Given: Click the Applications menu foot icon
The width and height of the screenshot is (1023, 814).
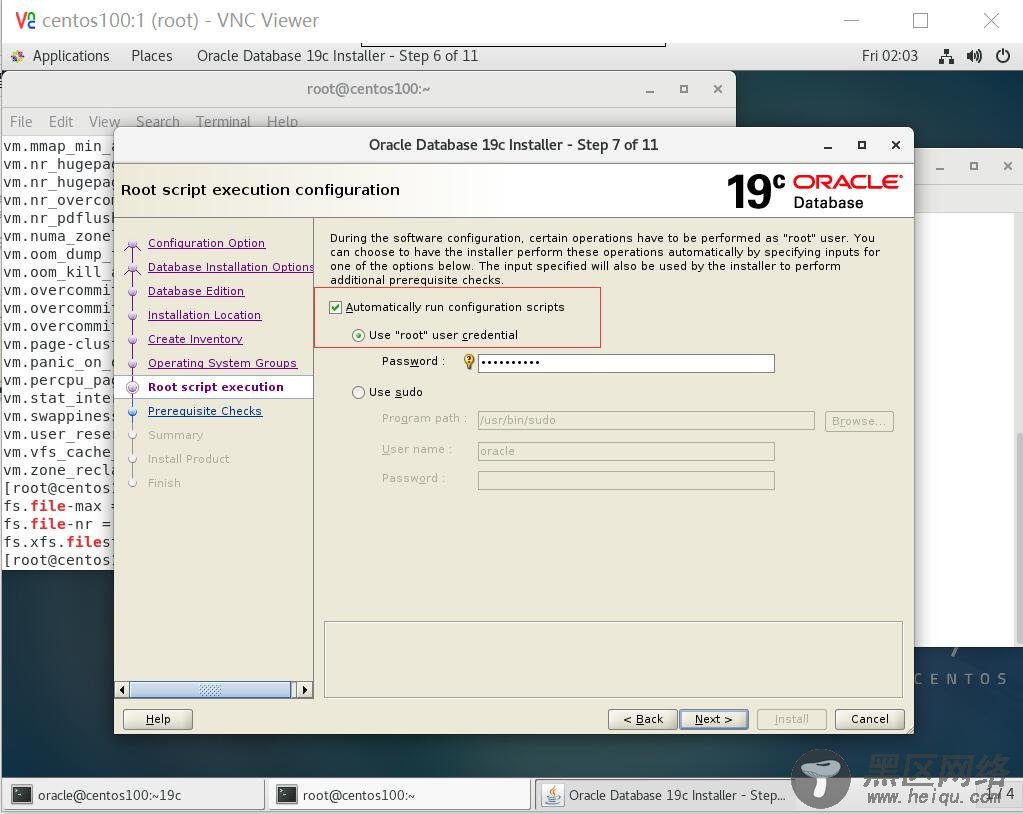Looking at the screenshot, I should click(x=18, y=56).
